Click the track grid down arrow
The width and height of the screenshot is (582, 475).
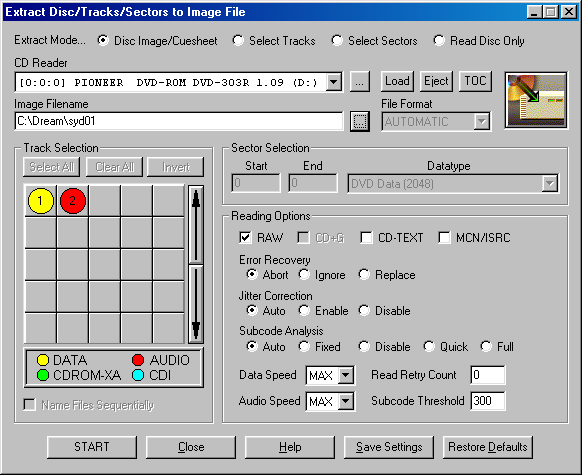click(x=196, y=304)
